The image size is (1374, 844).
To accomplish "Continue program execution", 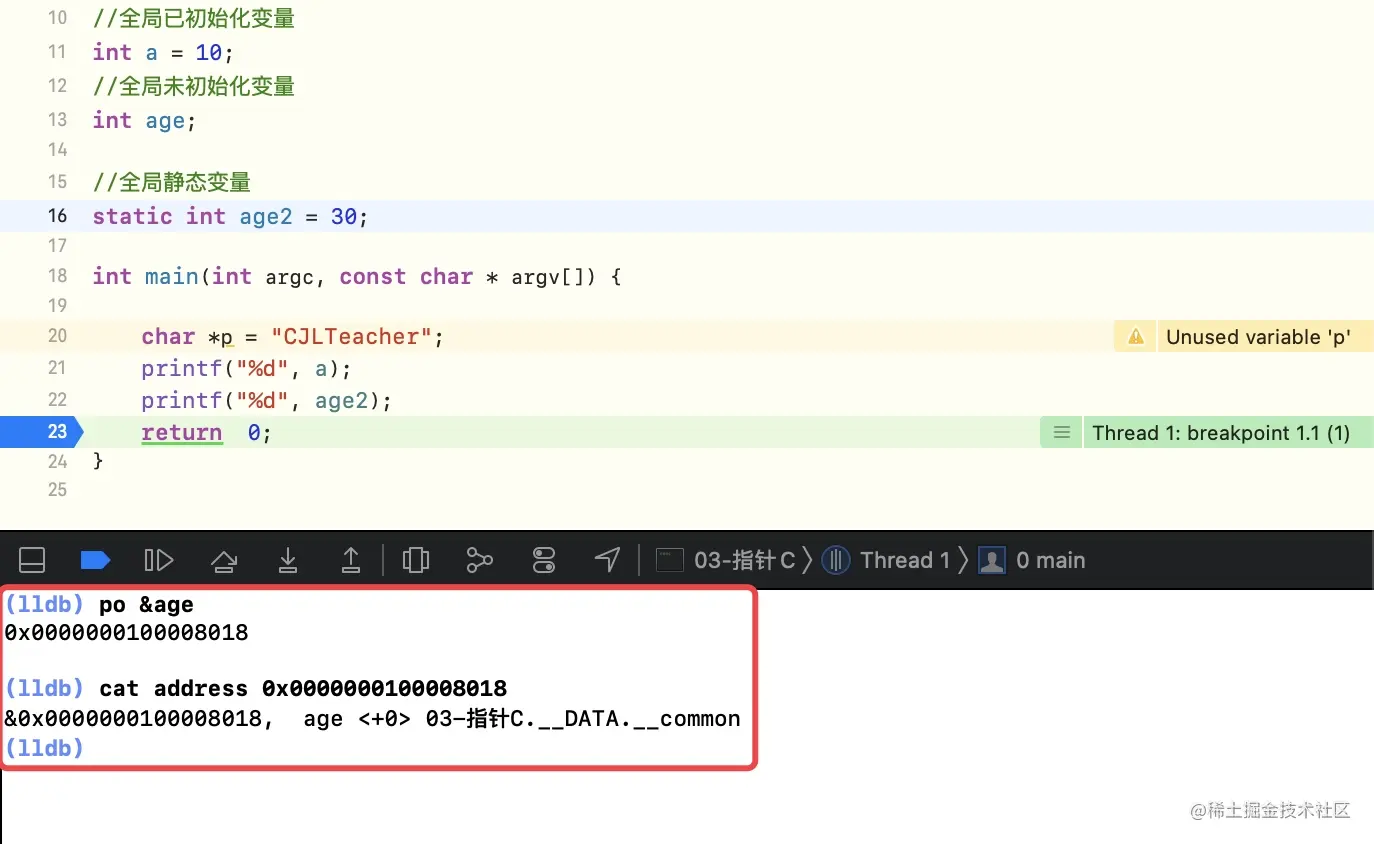I will [159, 560].
